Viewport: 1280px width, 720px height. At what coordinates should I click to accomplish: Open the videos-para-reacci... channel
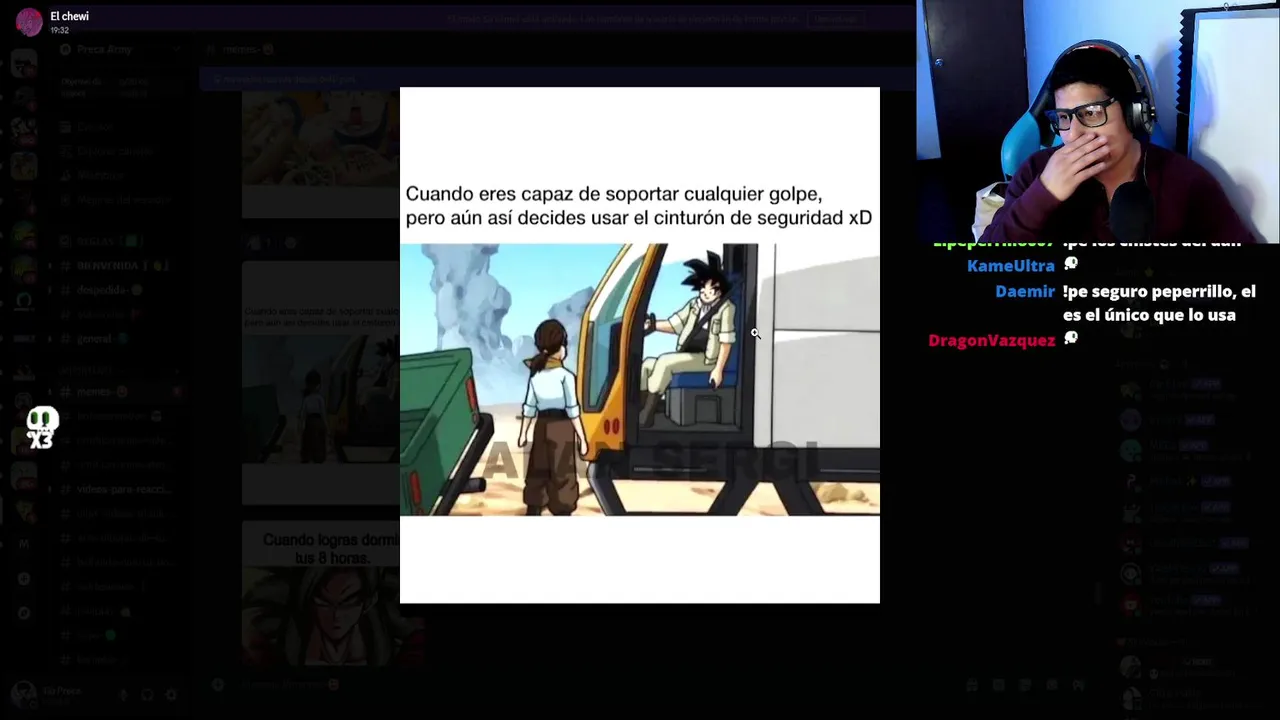click(122, 489)
